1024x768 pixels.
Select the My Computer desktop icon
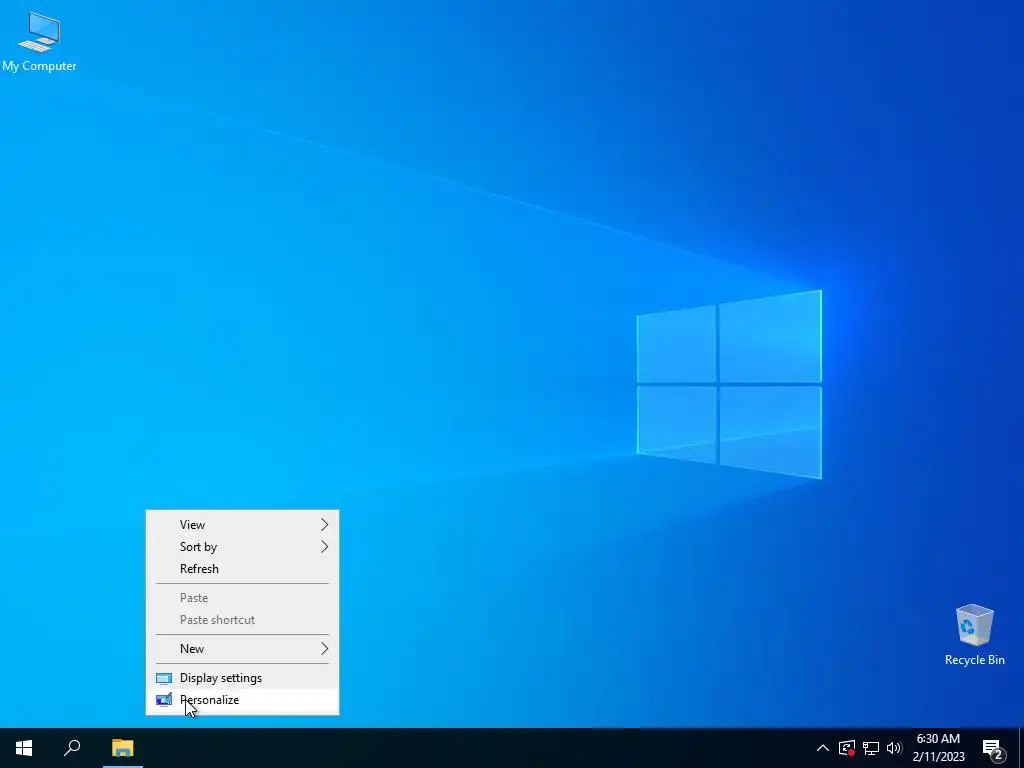tap(39, 42)
